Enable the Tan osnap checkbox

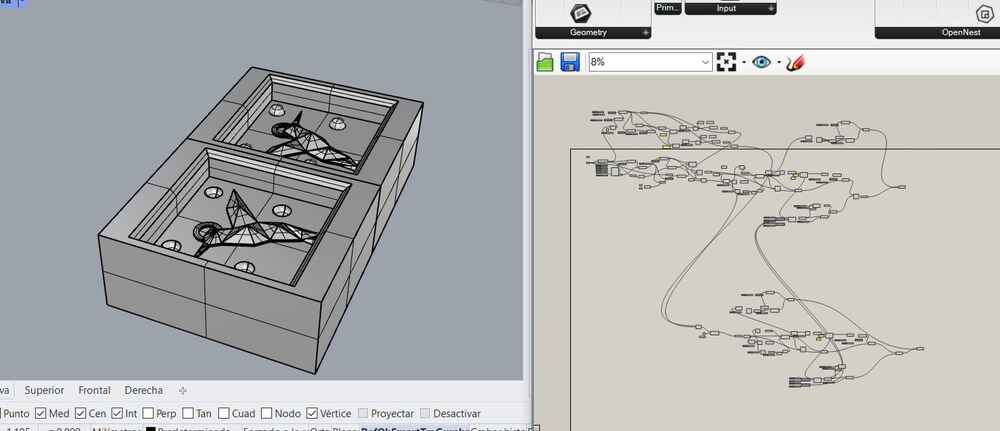click(188, 414)
